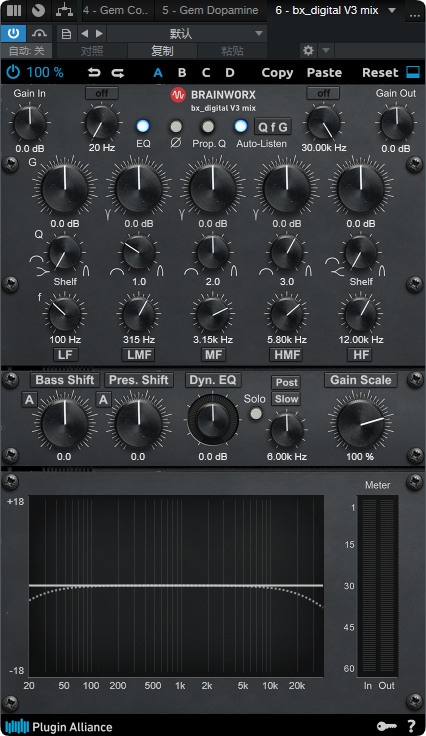Select settings bank B
426x736 pixels.
(182, 73)
